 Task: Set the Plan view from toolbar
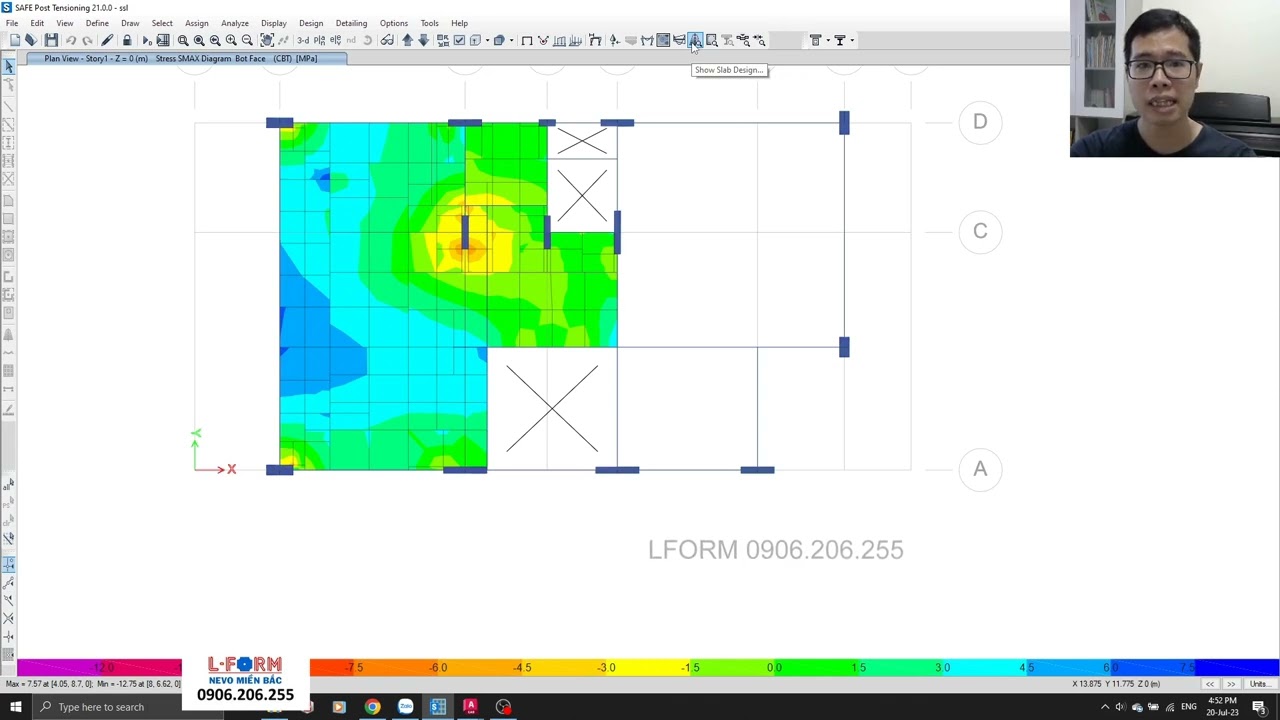pos(319,40)
